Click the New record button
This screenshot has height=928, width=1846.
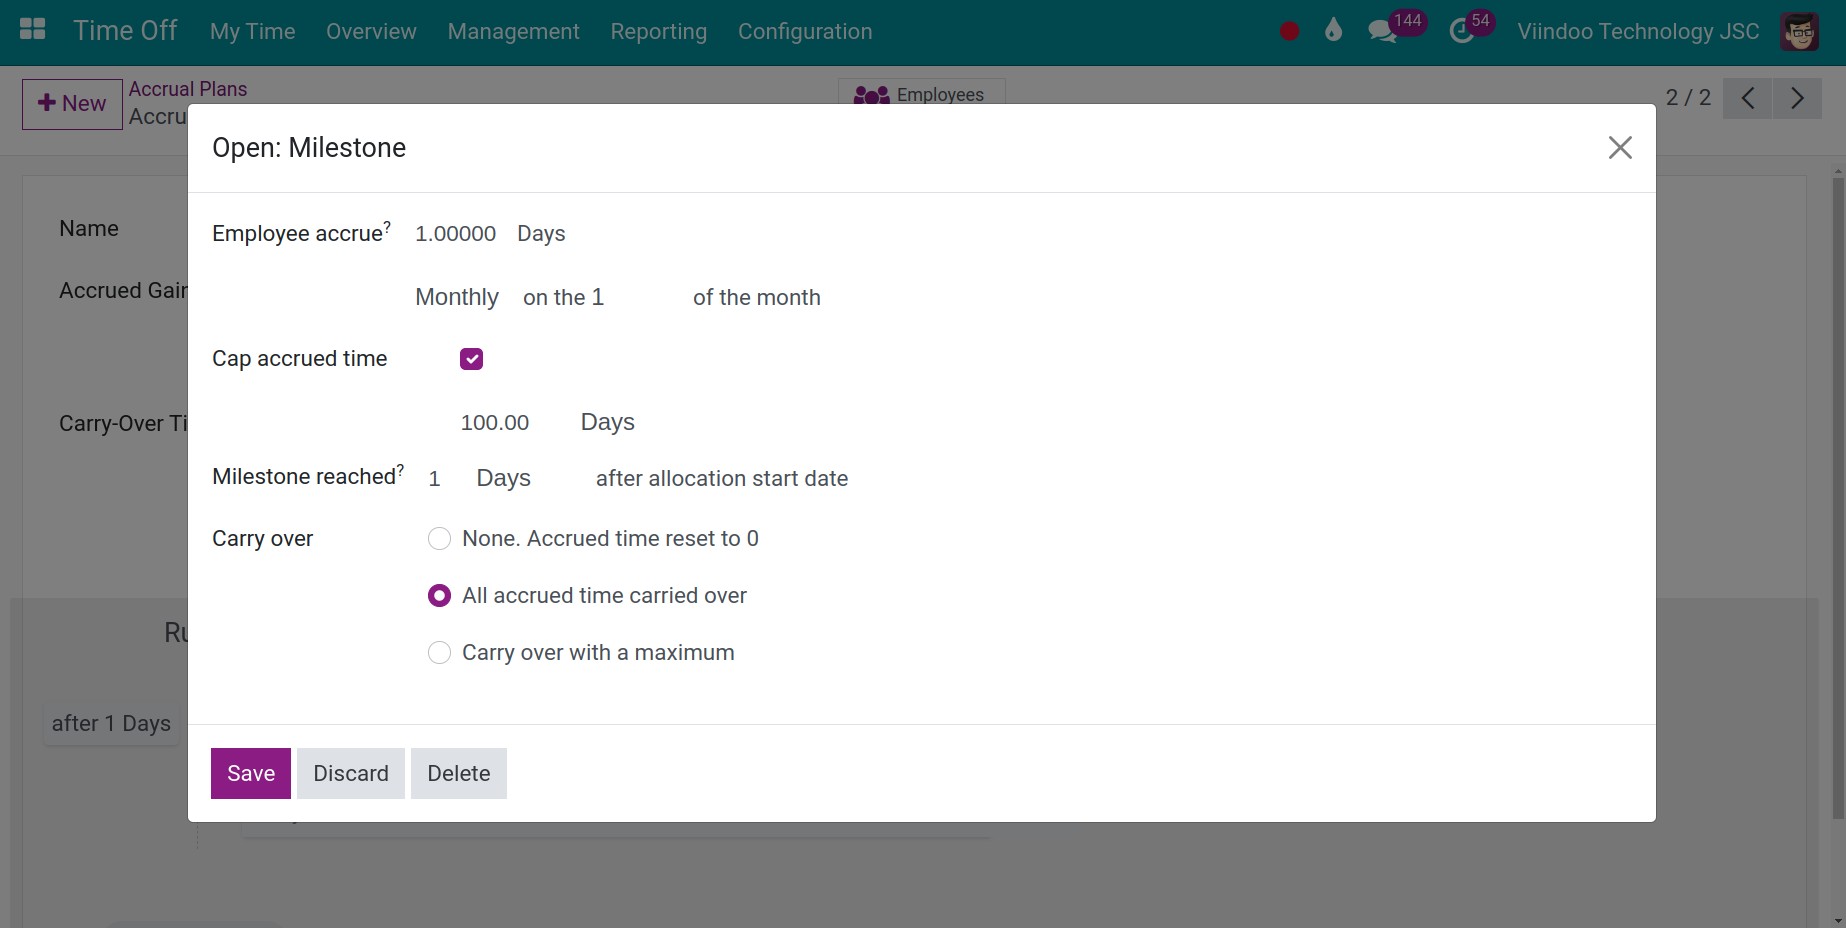[72, 104]
